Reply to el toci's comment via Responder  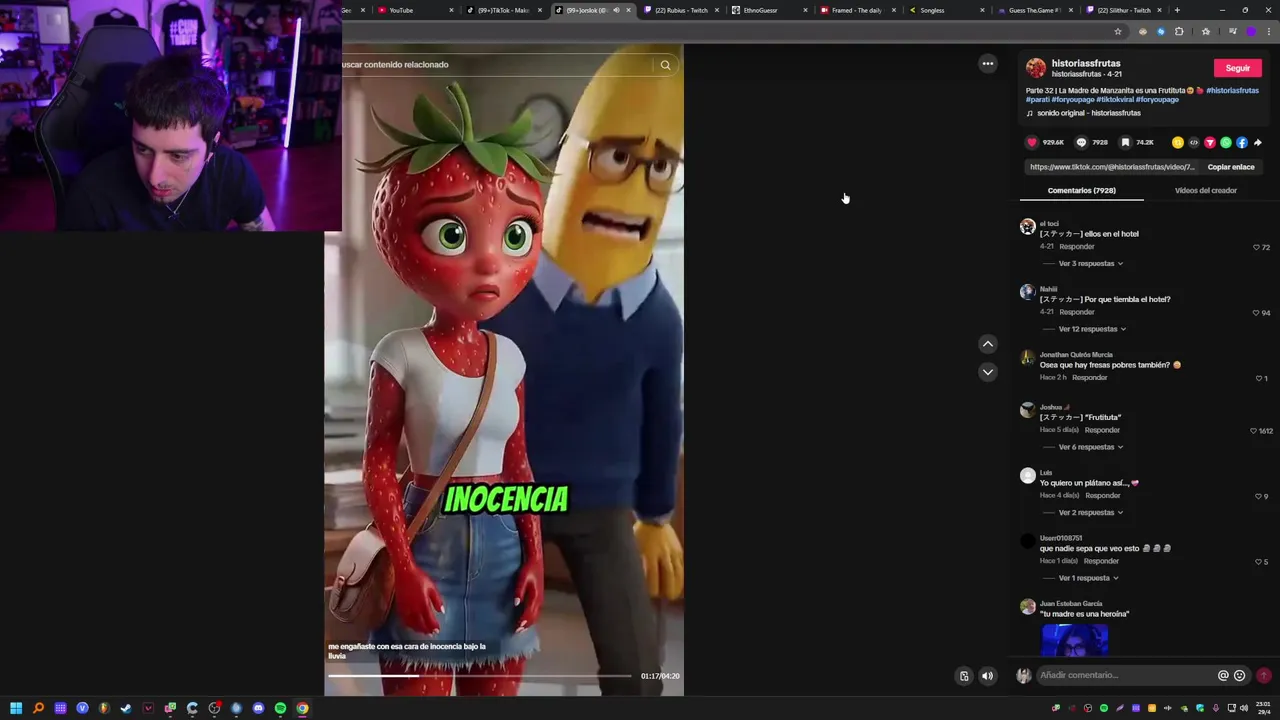[x=1076, y=246]
